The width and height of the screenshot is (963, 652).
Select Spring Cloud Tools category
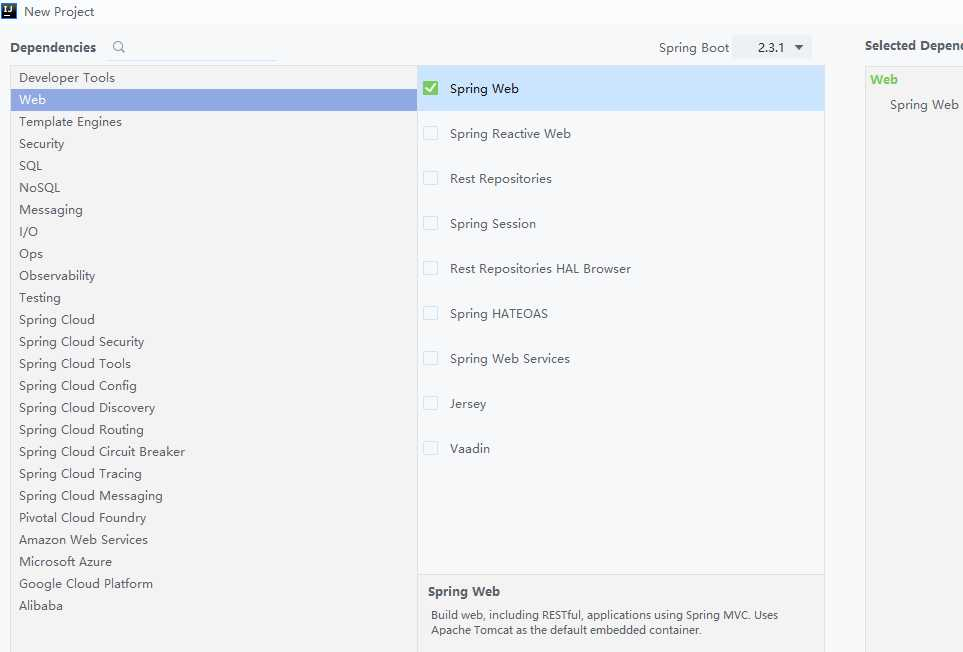tap(214, 363)
